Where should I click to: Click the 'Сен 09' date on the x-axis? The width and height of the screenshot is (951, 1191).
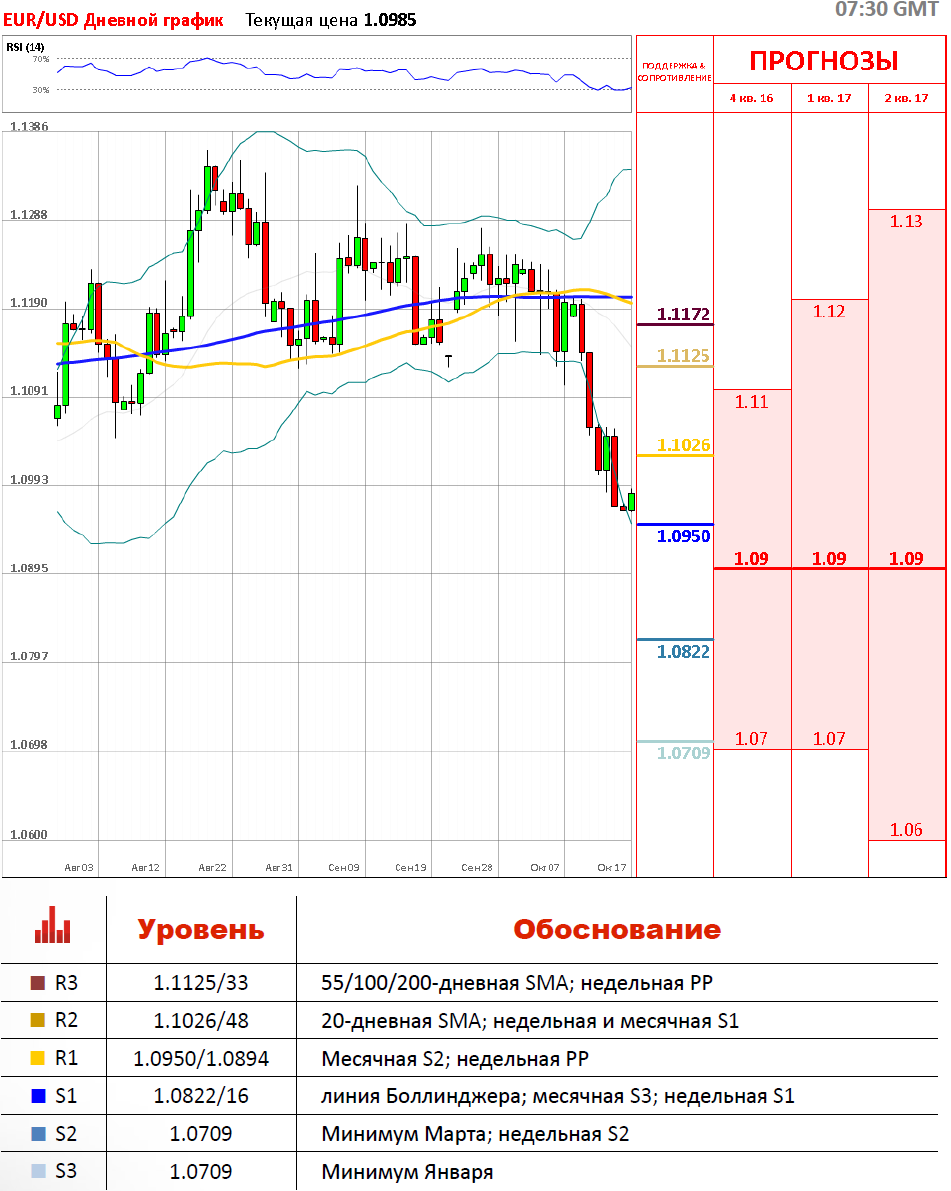[344, 867]
